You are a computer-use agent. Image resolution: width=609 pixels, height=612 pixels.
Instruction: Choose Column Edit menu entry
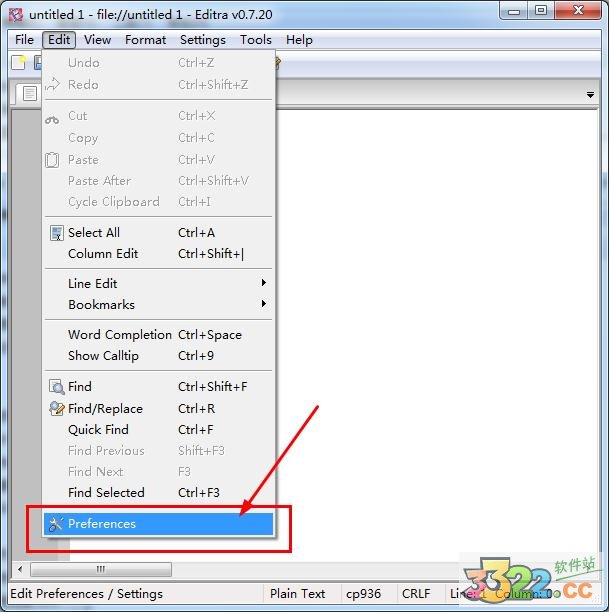click(158, 254)
